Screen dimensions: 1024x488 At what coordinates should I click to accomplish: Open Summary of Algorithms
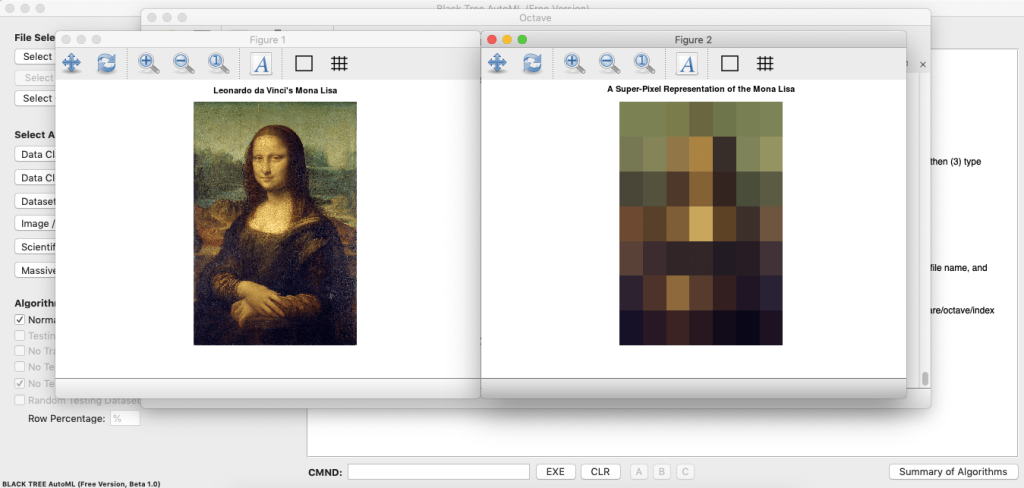pyautogui.click(x=952, y=472)
